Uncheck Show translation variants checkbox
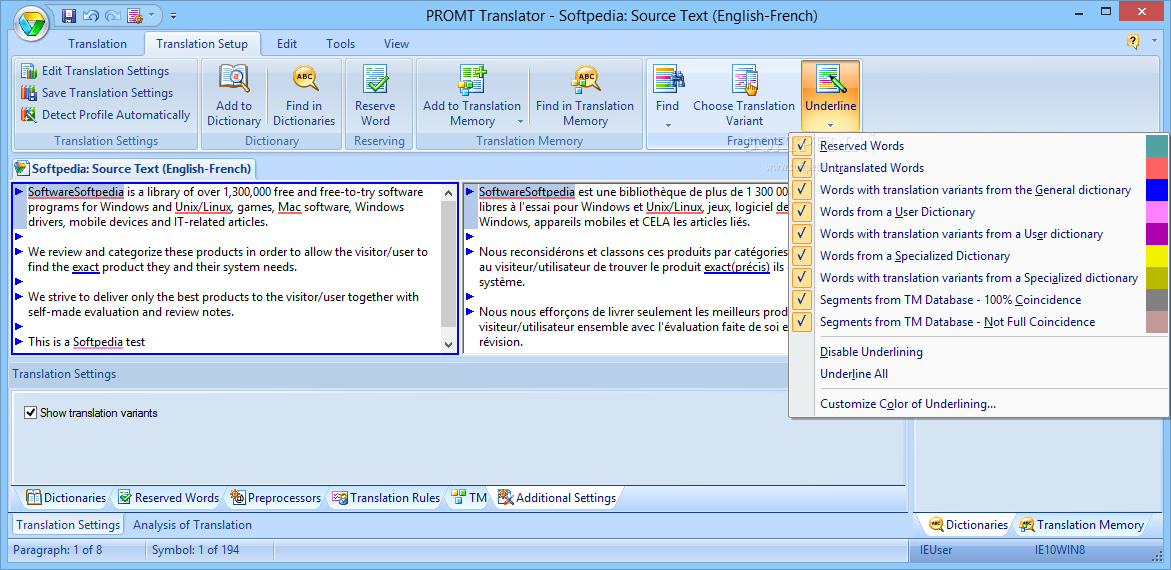Screen dimensions: 1171x570 click(31, 412)
